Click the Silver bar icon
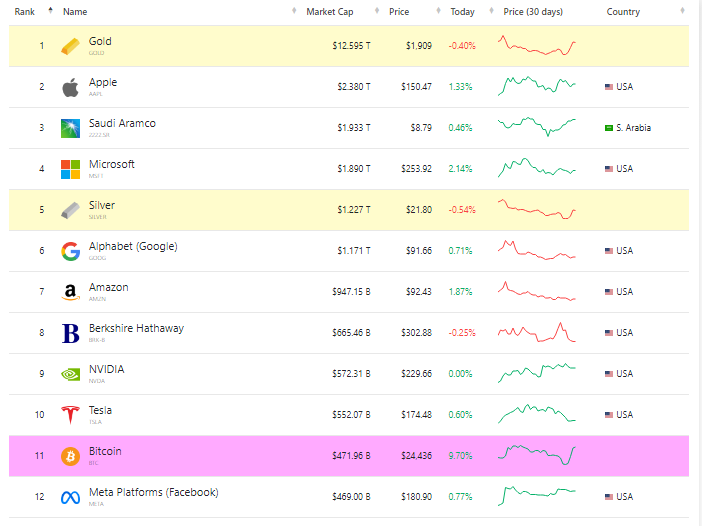This screenshot has width=702, height=526. click(x=70, y=210)
